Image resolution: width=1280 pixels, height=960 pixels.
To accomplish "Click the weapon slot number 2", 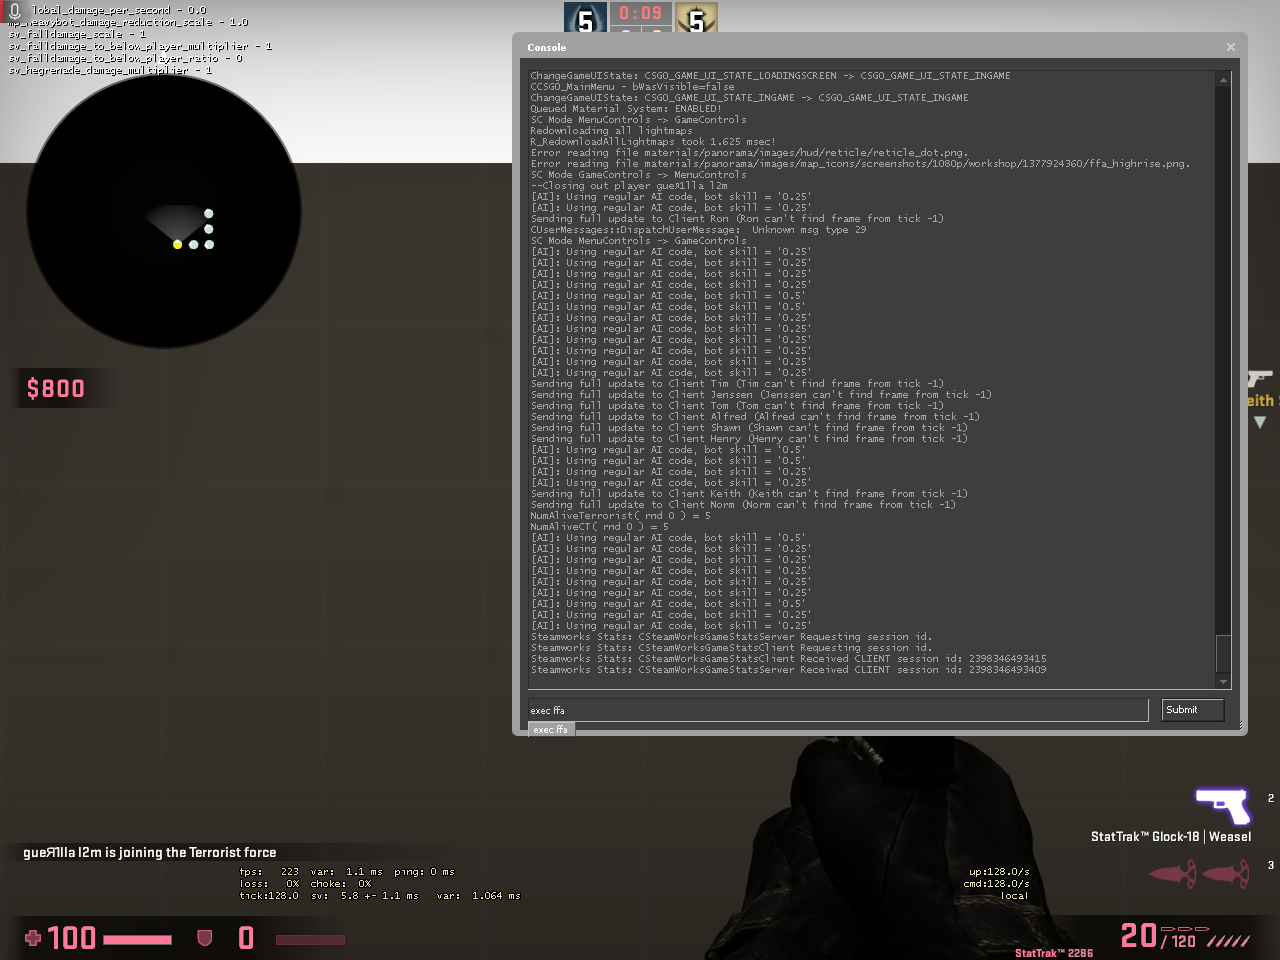I will 1271,798.
